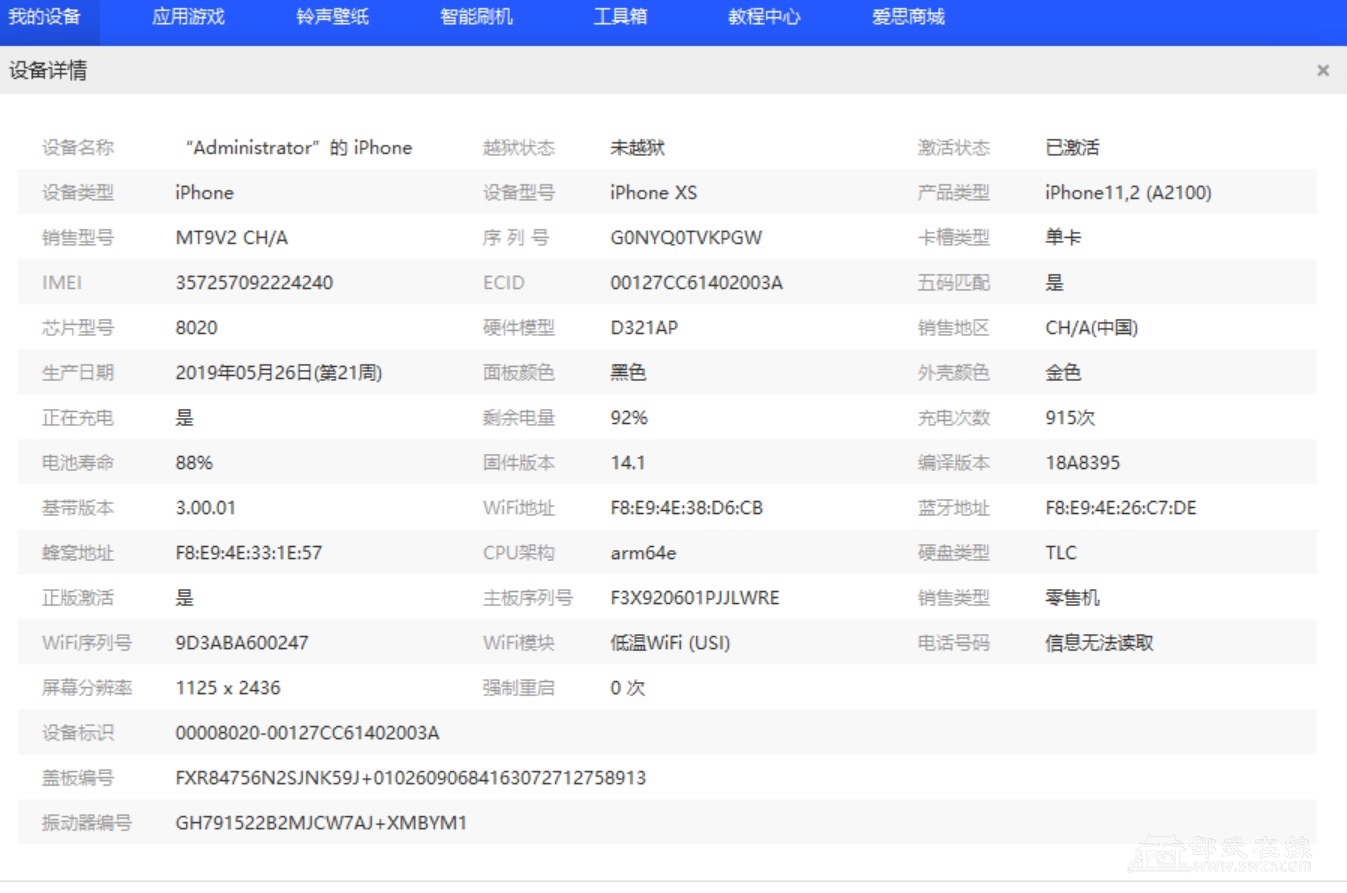
Task: Click the IMEI value 357257092224240
Action: pos(254,283)
